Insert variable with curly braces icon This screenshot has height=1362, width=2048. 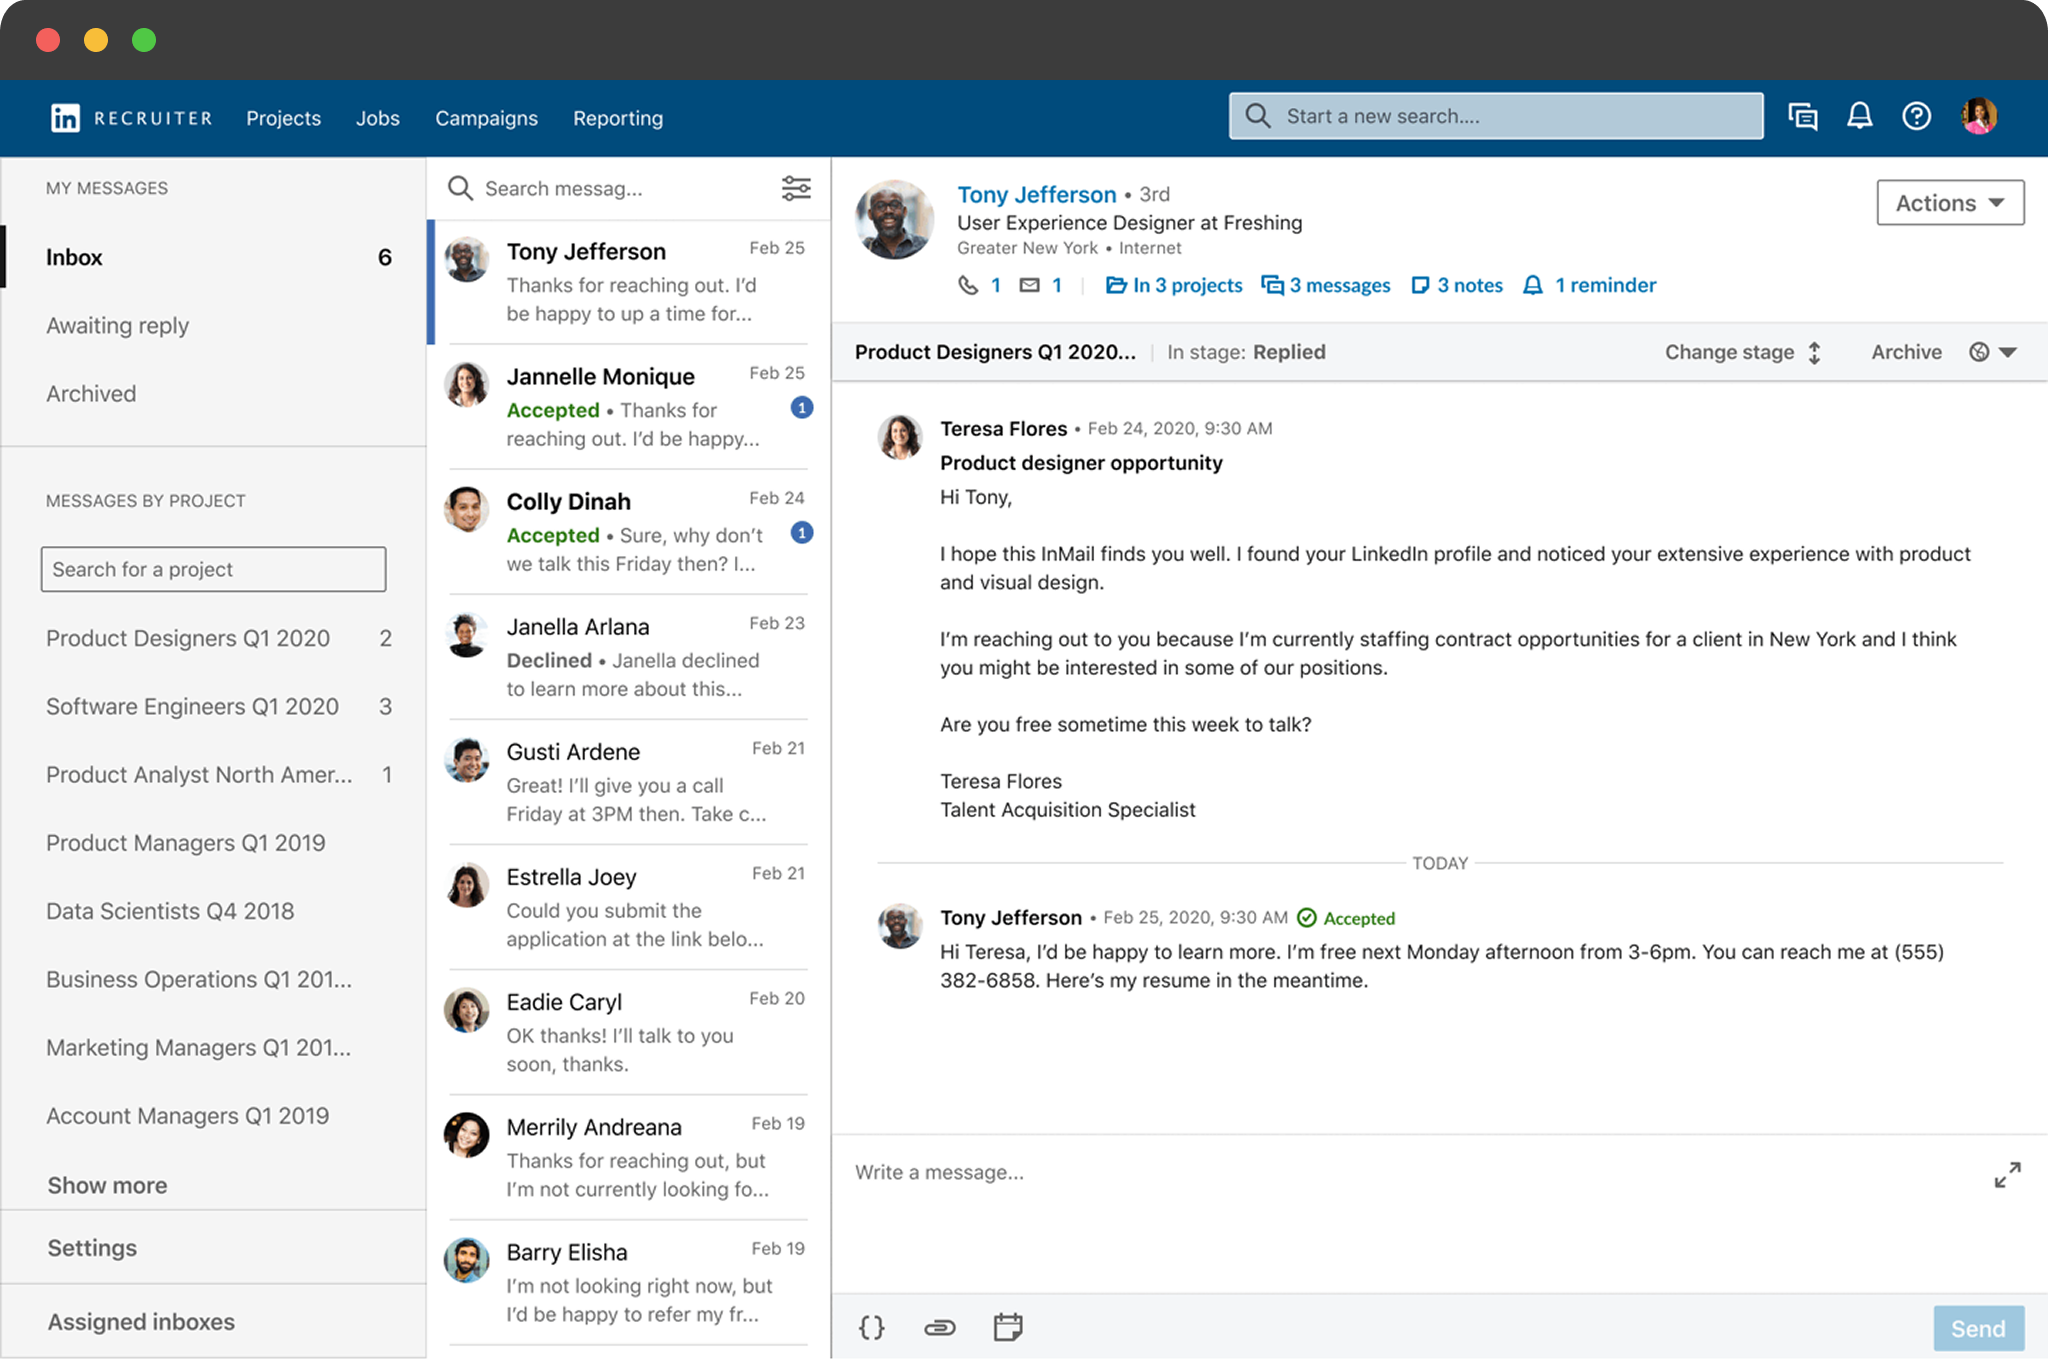872,1327
